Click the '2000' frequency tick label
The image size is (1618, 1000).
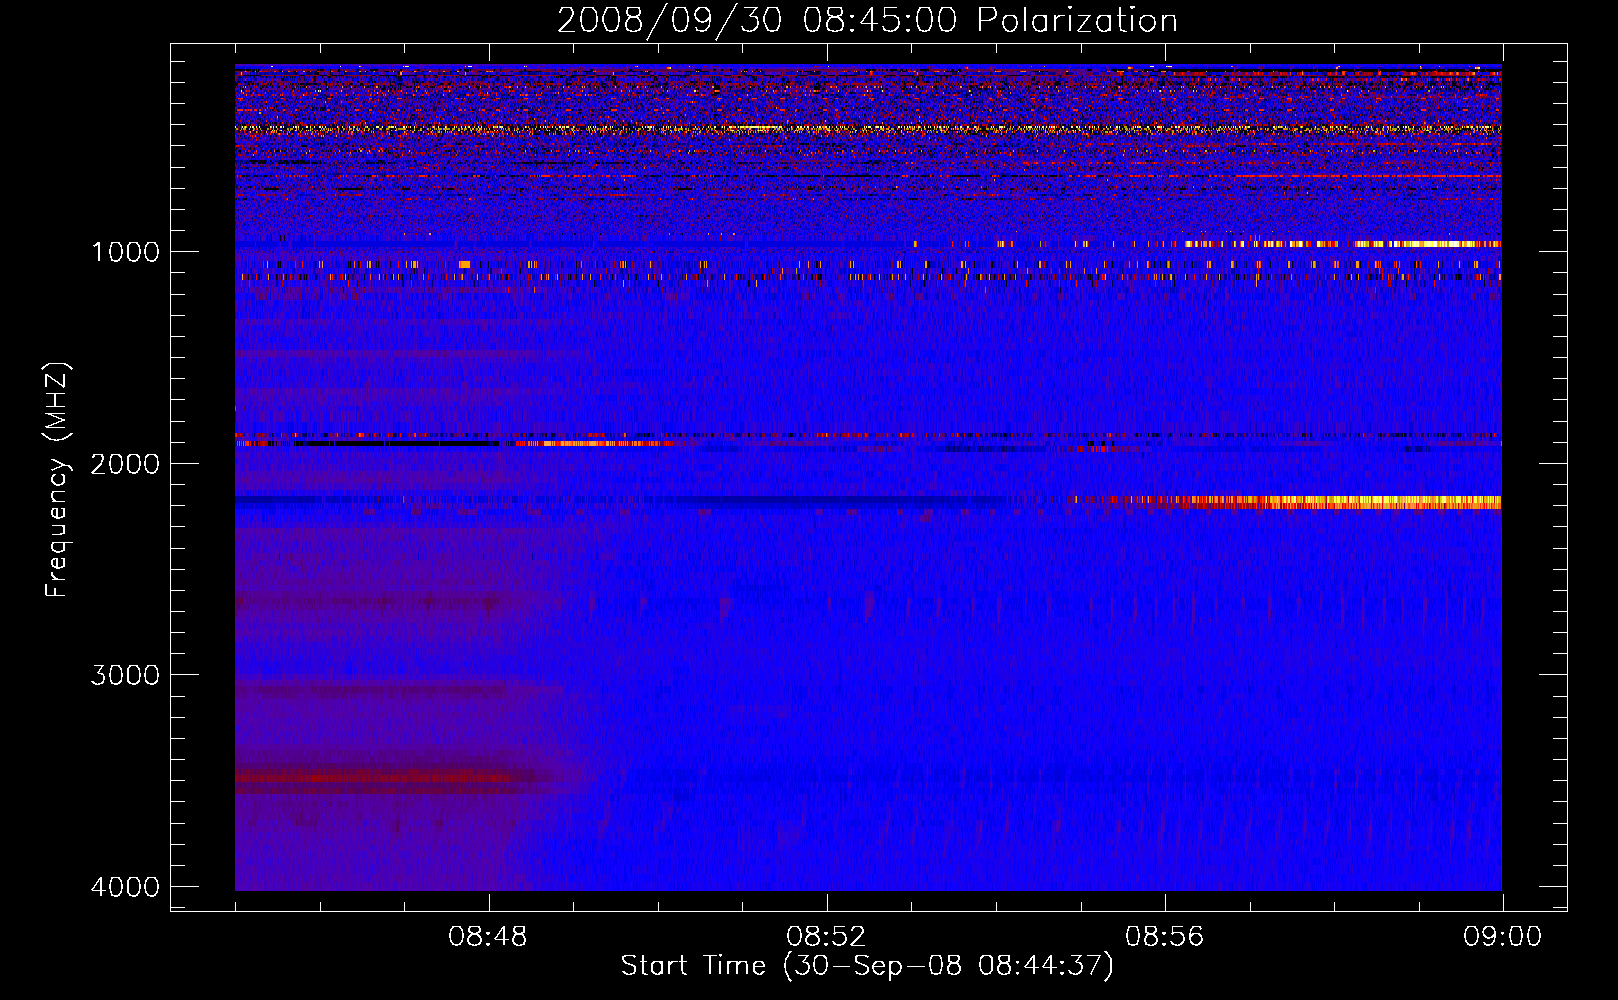point(125,463)
